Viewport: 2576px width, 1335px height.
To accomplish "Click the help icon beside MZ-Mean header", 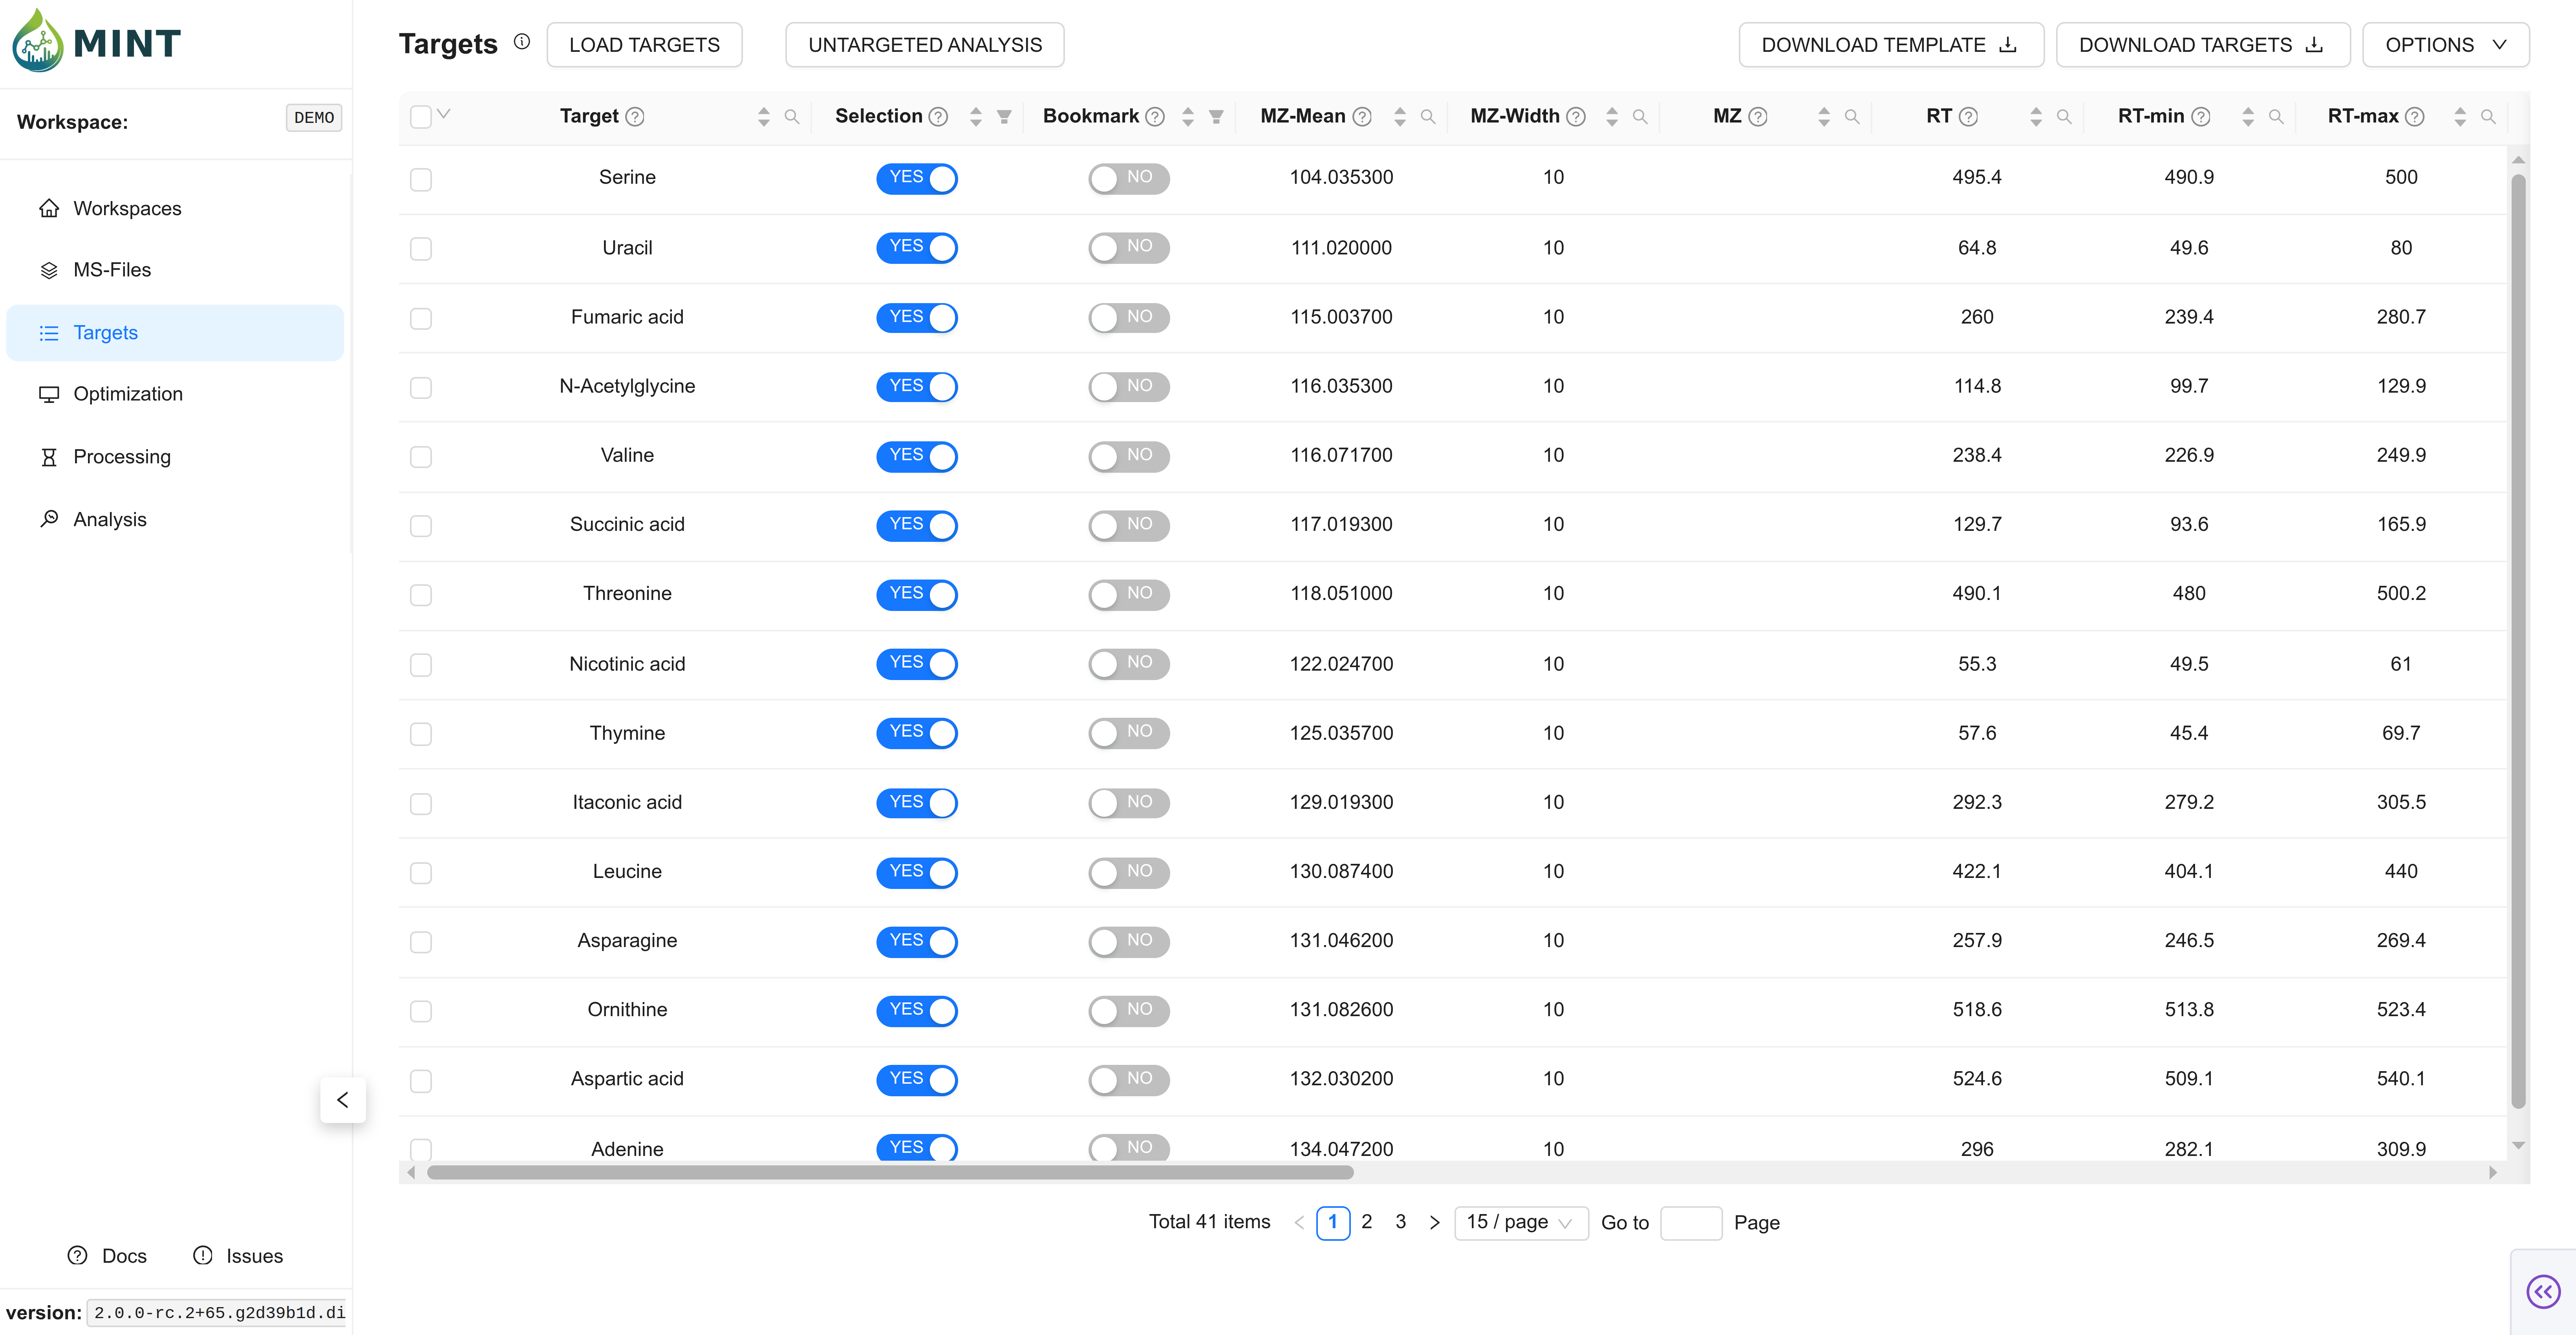I will pos(1362,117).
